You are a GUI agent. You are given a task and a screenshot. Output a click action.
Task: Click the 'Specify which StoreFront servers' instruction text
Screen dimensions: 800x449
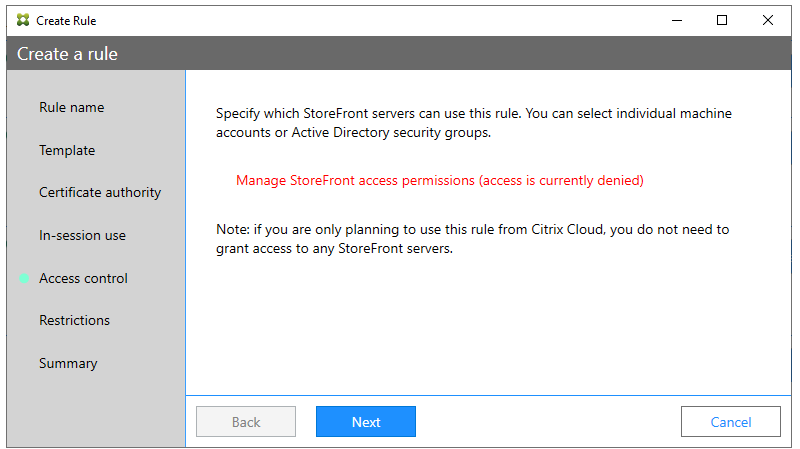[473, 123]
